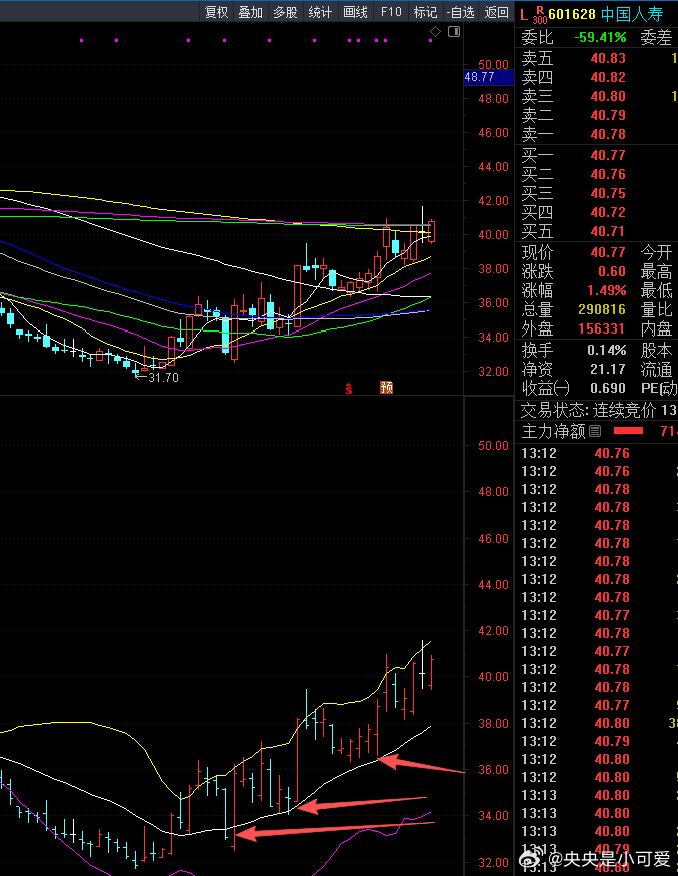Open the 叠加 overlay menu
Viewport: 678px width, 876px height.
click(x=250, y=12)
